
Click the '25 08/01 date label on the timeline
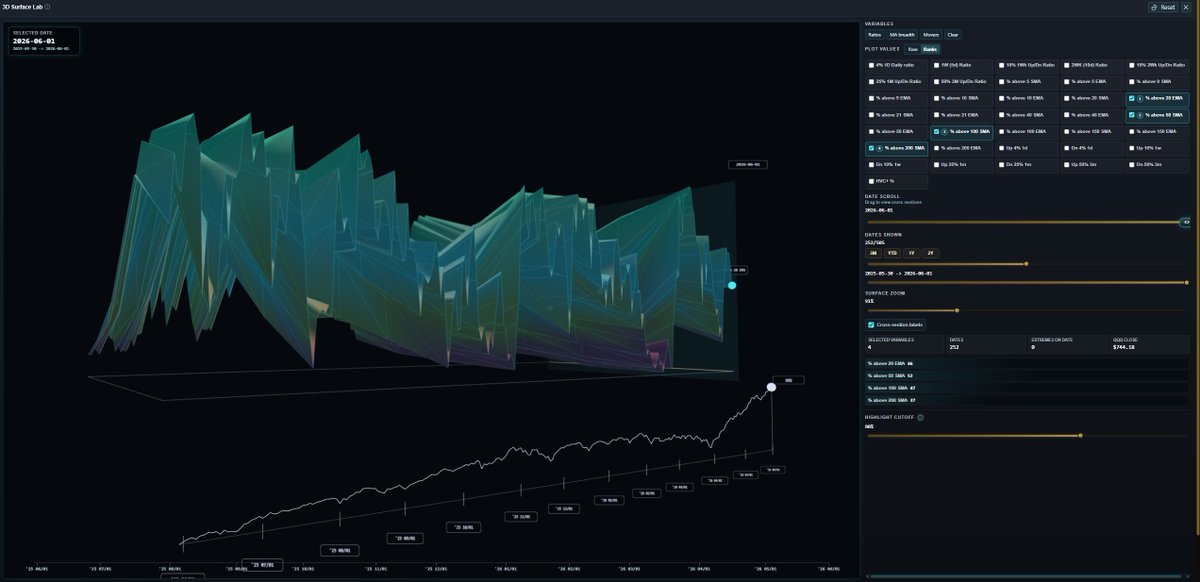(340, 550)
